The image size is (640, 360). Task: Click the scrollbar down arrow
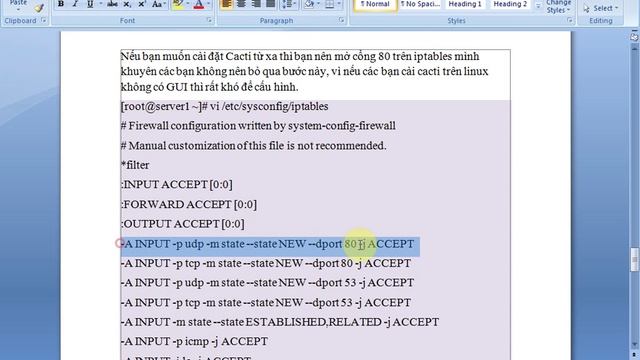634,344
